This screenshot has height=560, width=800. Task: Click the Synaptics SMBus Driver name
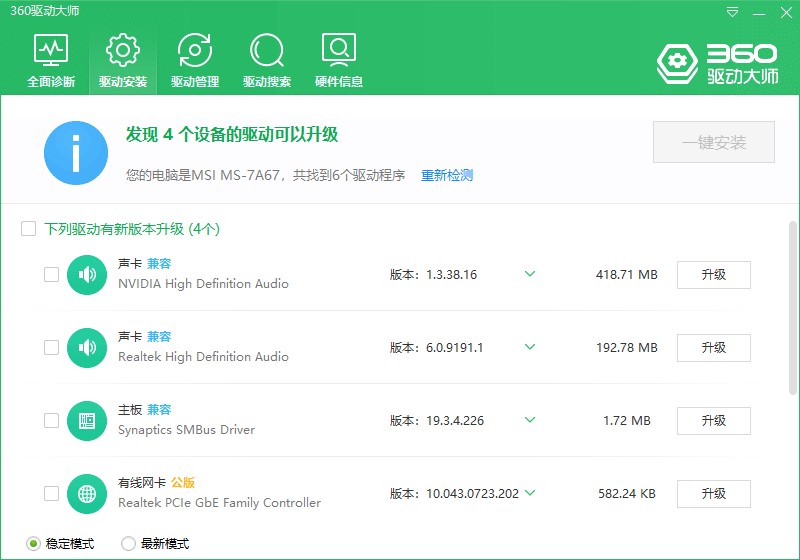[x=186, y=430]
